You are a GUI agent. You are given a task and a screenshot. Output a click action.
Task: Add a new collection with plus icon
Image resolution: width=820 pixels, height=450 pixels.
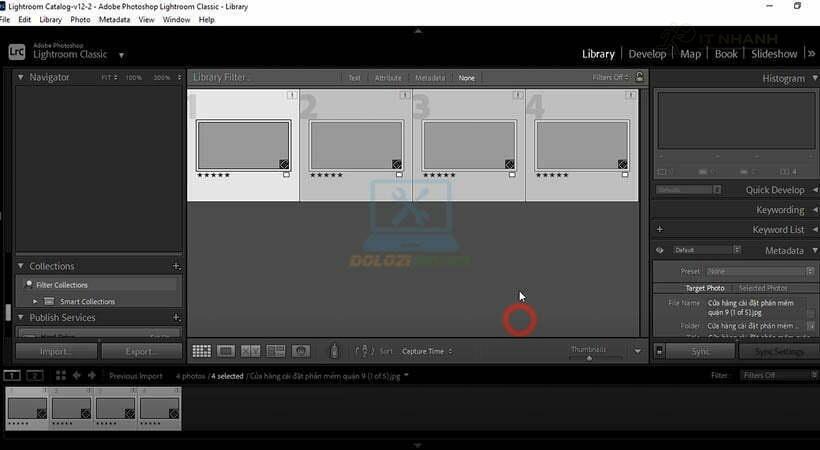tap(176, 266)
